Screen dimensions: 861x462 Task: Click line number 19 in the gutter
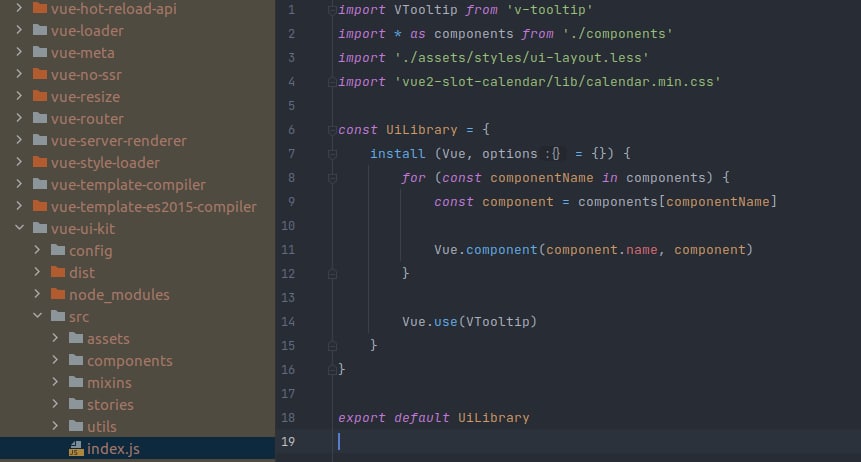(288, 441)
